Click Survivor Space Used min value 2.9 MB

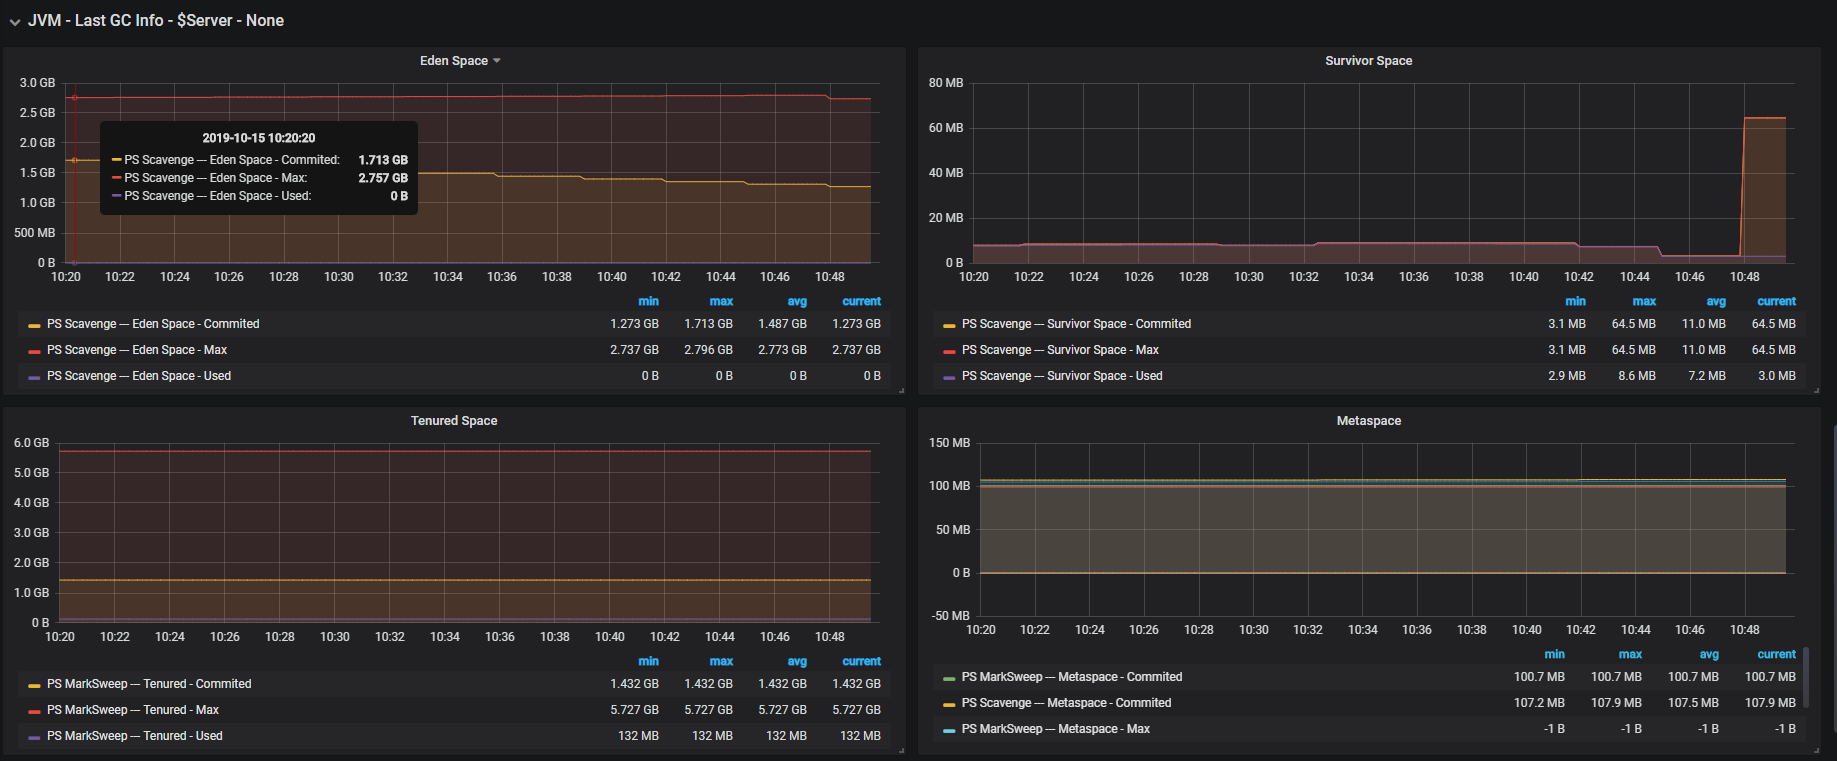coord(1566,376)
